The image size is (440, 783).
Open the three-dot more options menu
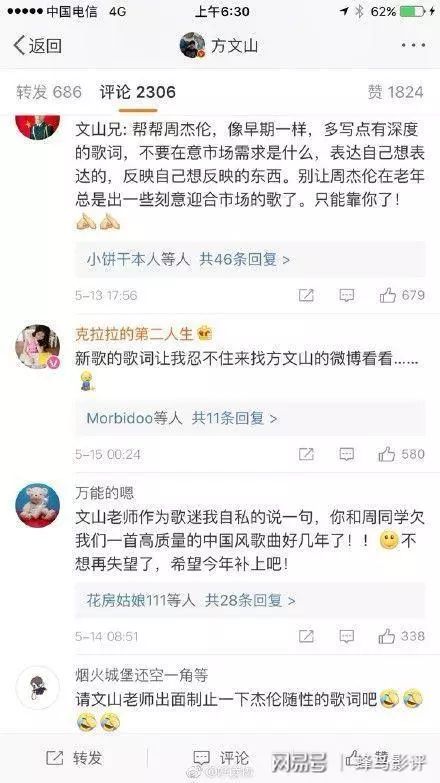click(414, 45)
